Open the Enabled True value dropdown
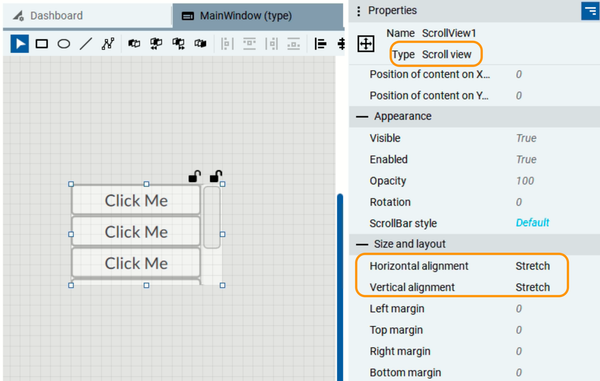 [x=526, y=160]
